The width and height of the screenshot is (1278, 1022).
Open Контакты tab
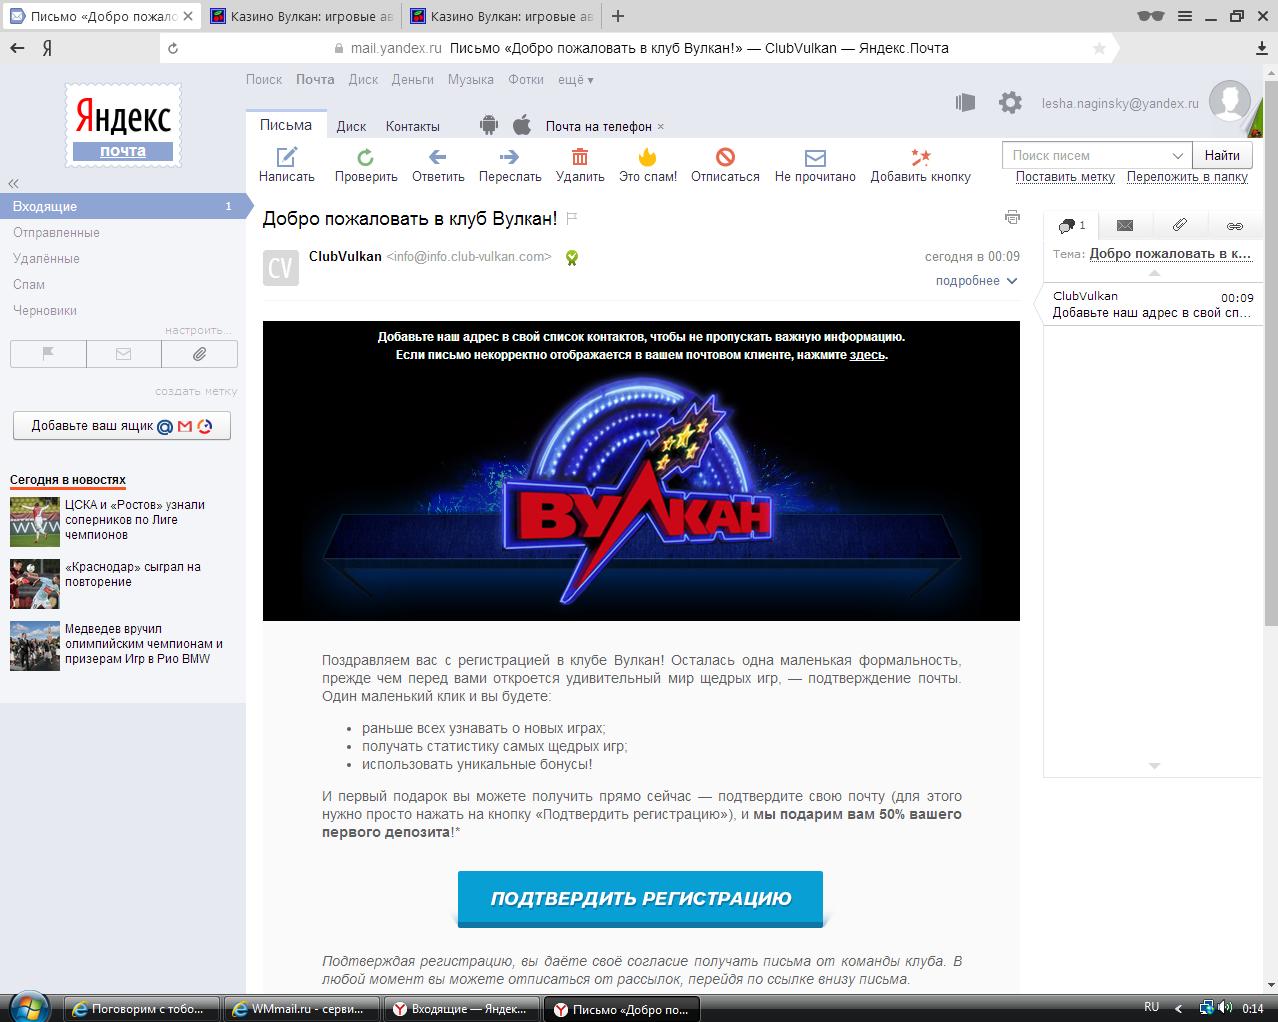point(413,126)
